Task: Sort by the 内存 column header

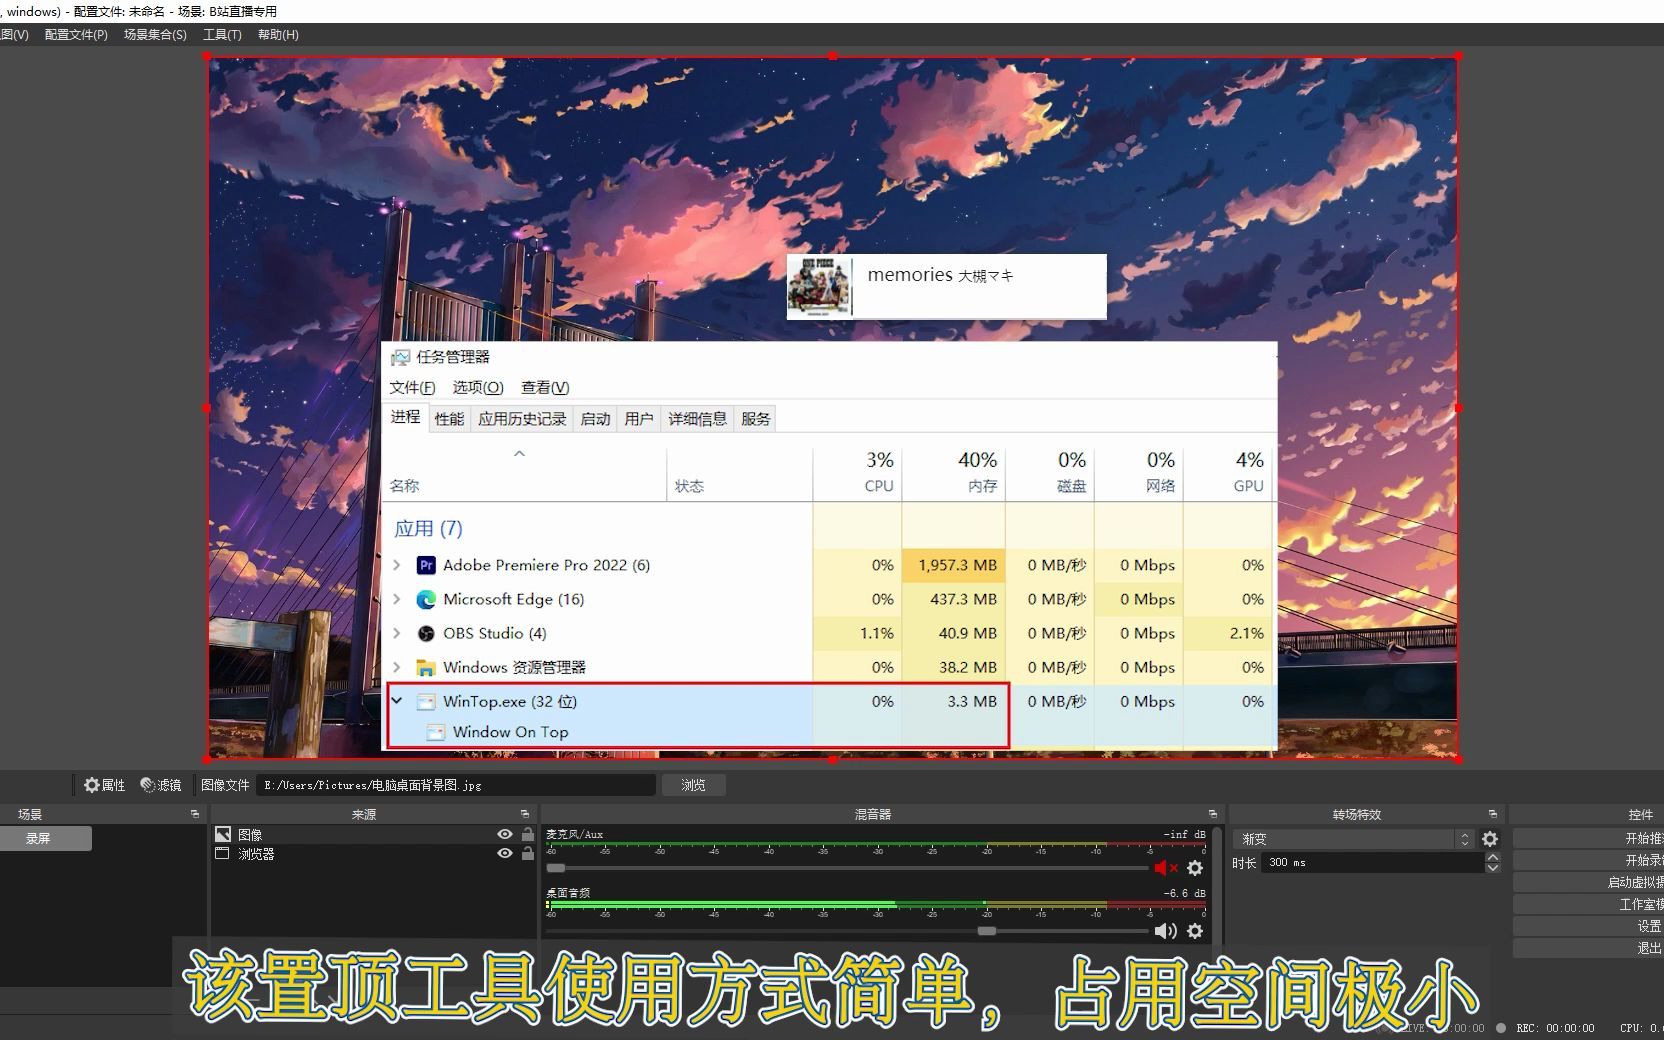Action: pyautogui.click(x=955, y=472)
